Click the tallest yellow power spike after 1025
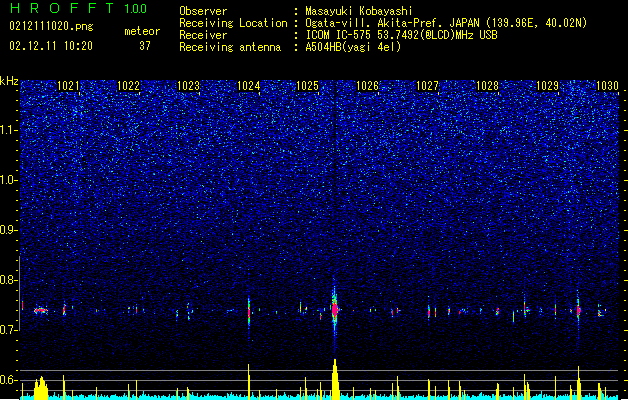This screenshot has width=629, height=400. (x=335, y=379)
